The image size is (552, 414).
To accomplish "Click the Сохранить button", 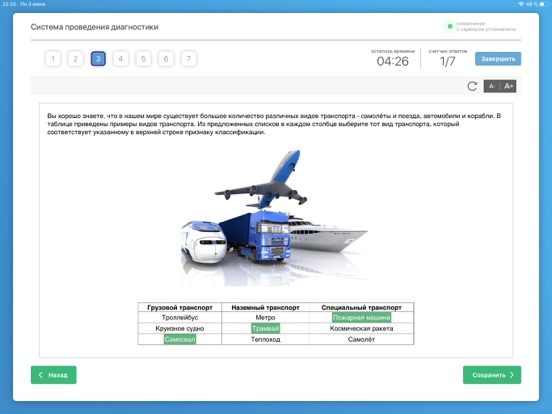I will pos(492,375).
